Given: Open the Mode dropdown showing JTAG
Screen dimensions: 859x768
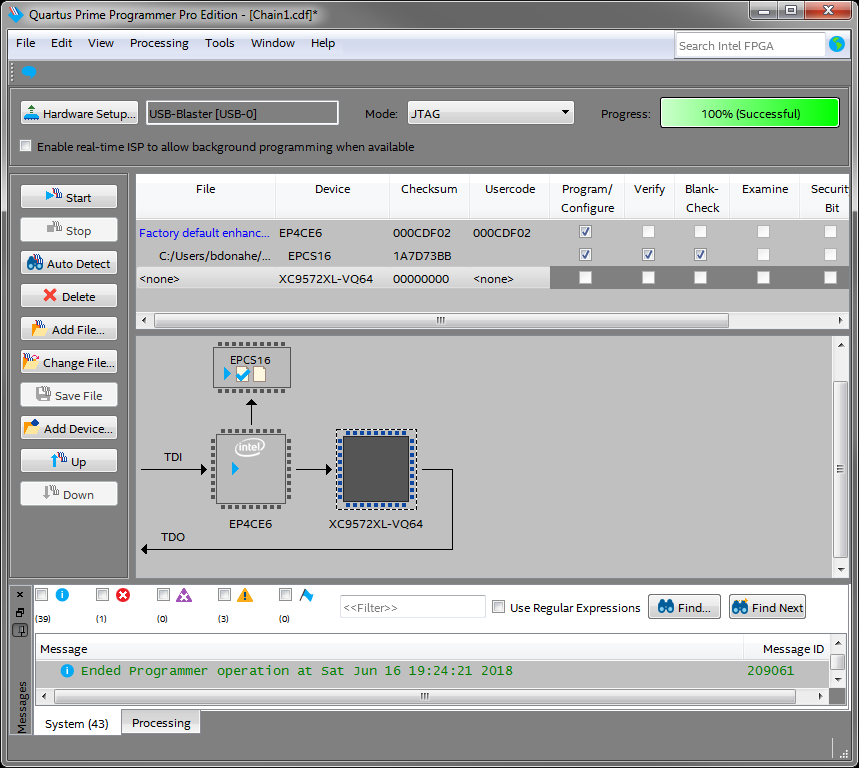Looking at the screenshot, I should pos(490,113).
